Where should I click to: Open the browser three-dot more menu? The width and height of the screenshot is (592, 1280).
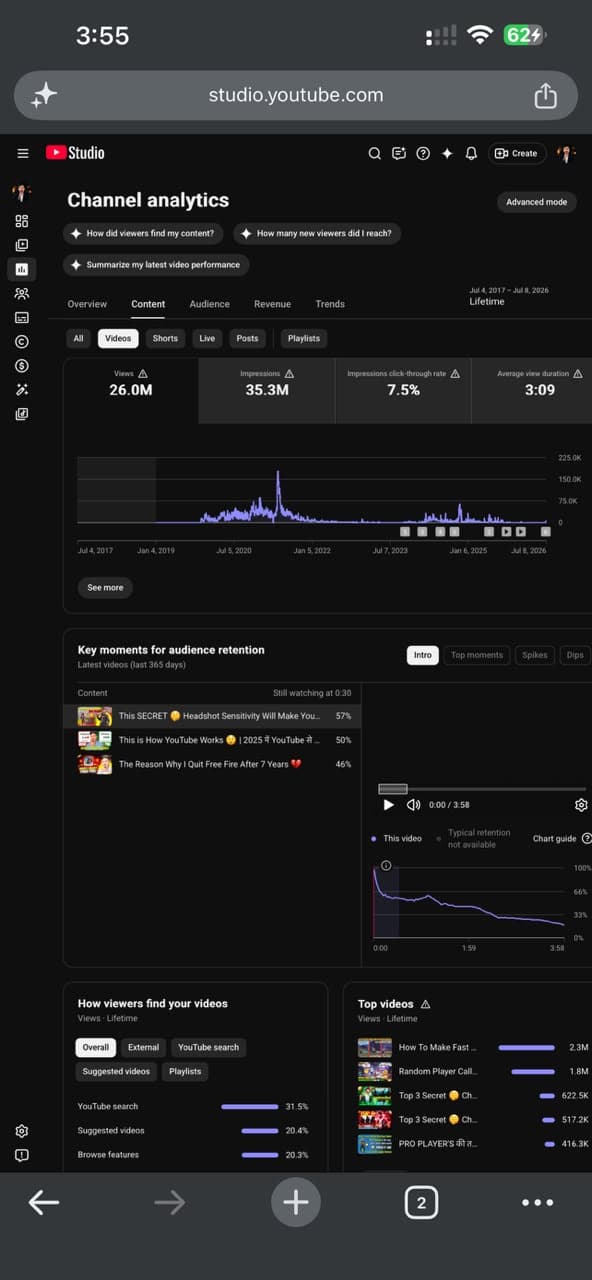[538, 1203]
